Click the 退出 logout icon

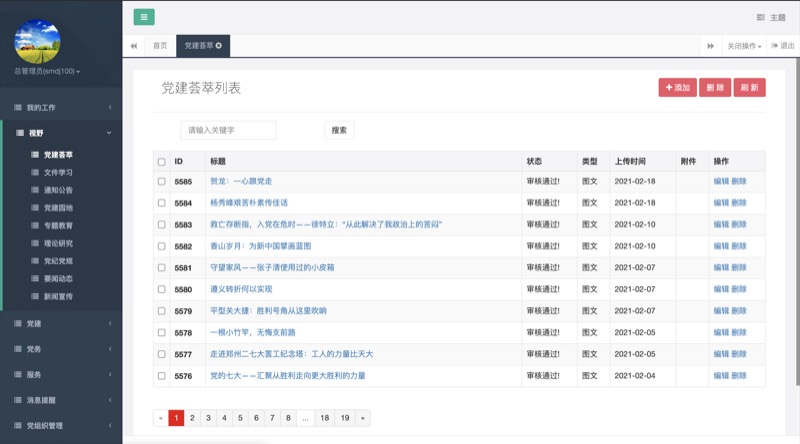click(774, 45)
